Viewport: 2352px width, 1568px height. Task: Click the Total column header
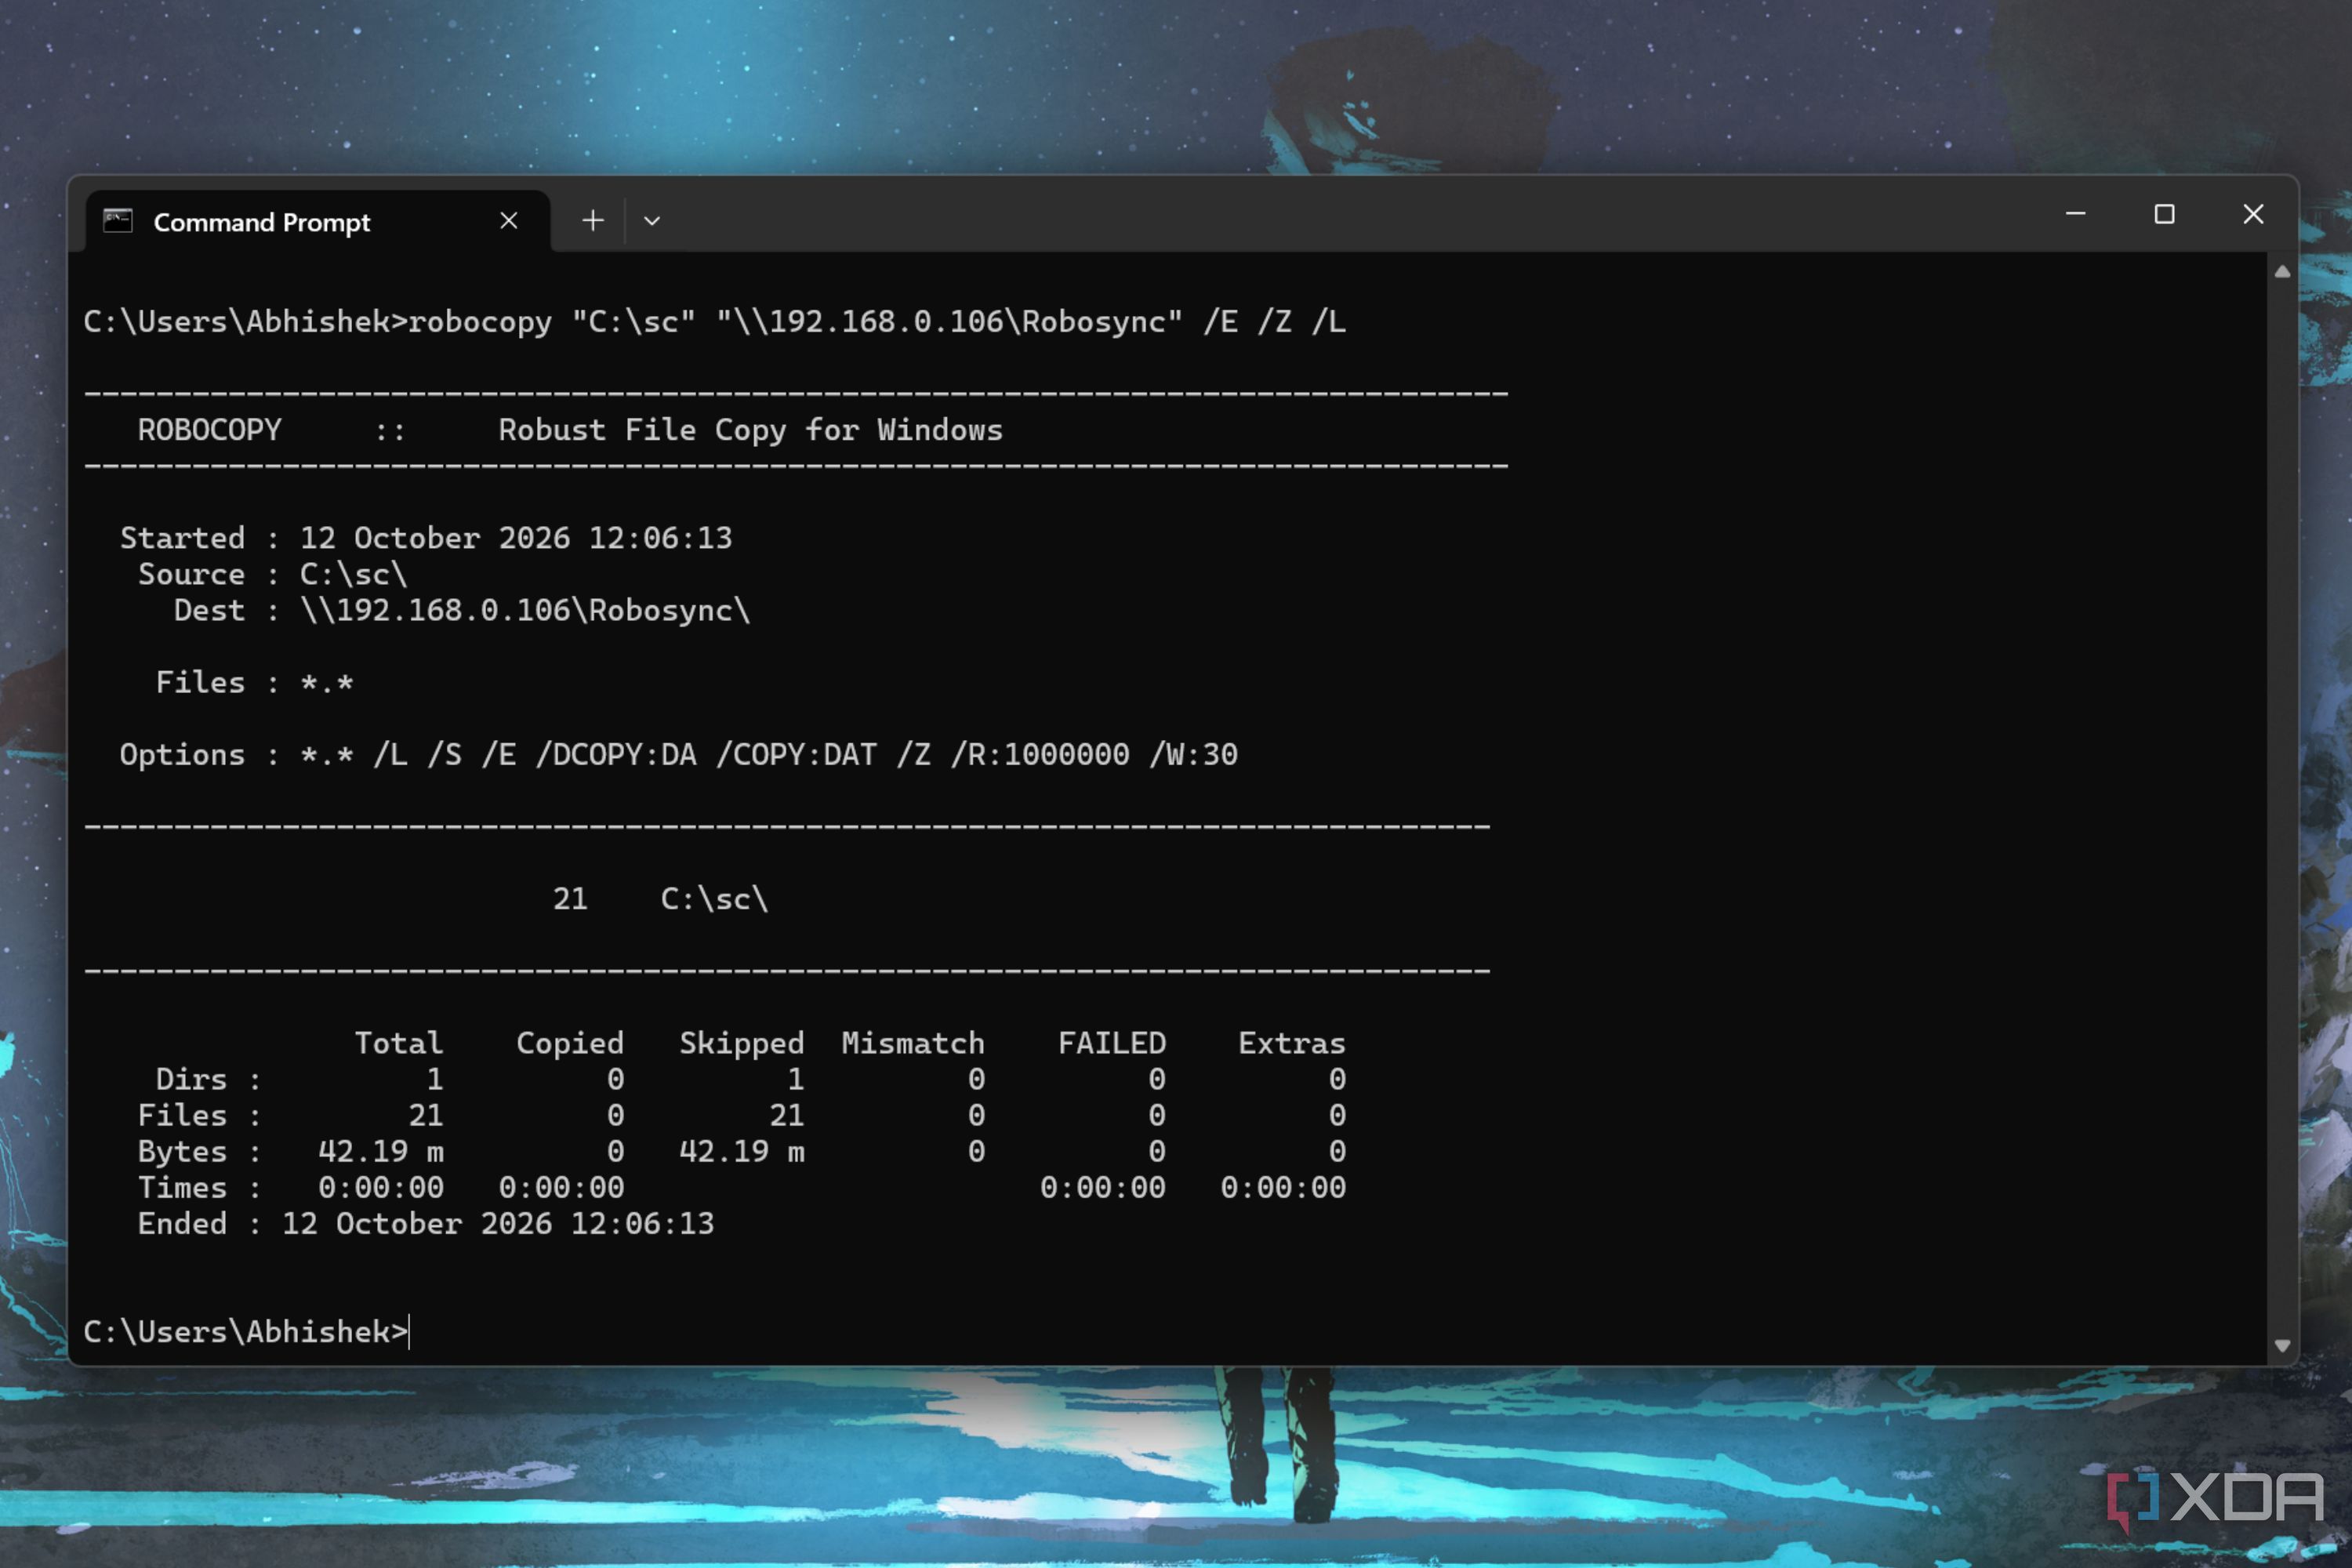click(x=398, y=1043)
